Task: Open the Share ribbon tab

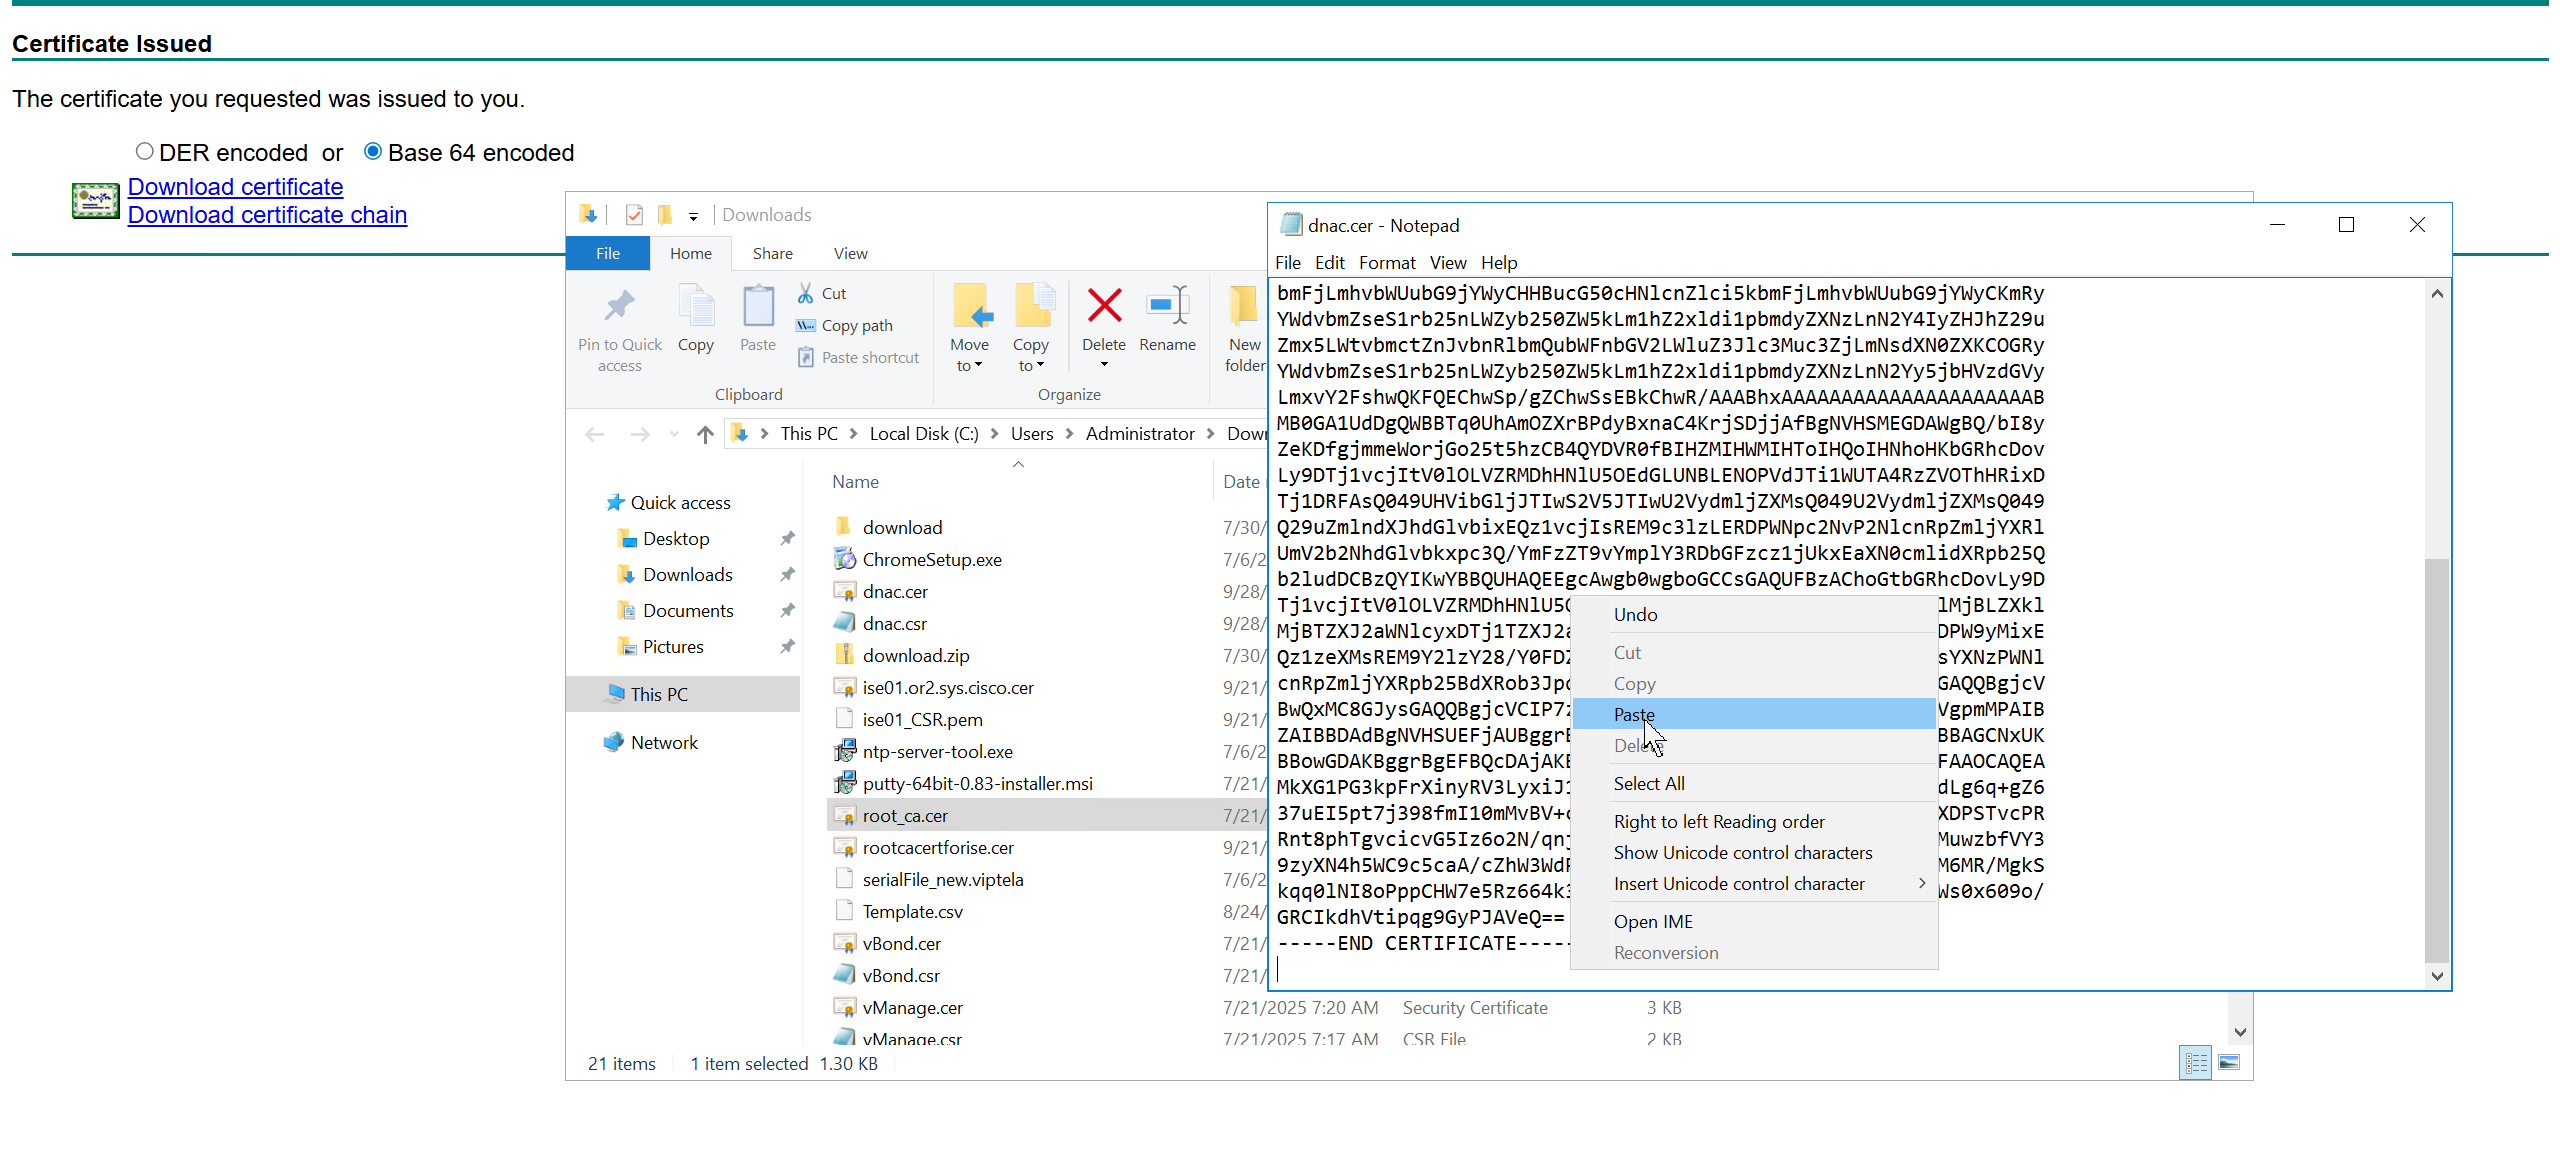Action: coord(772,253)
